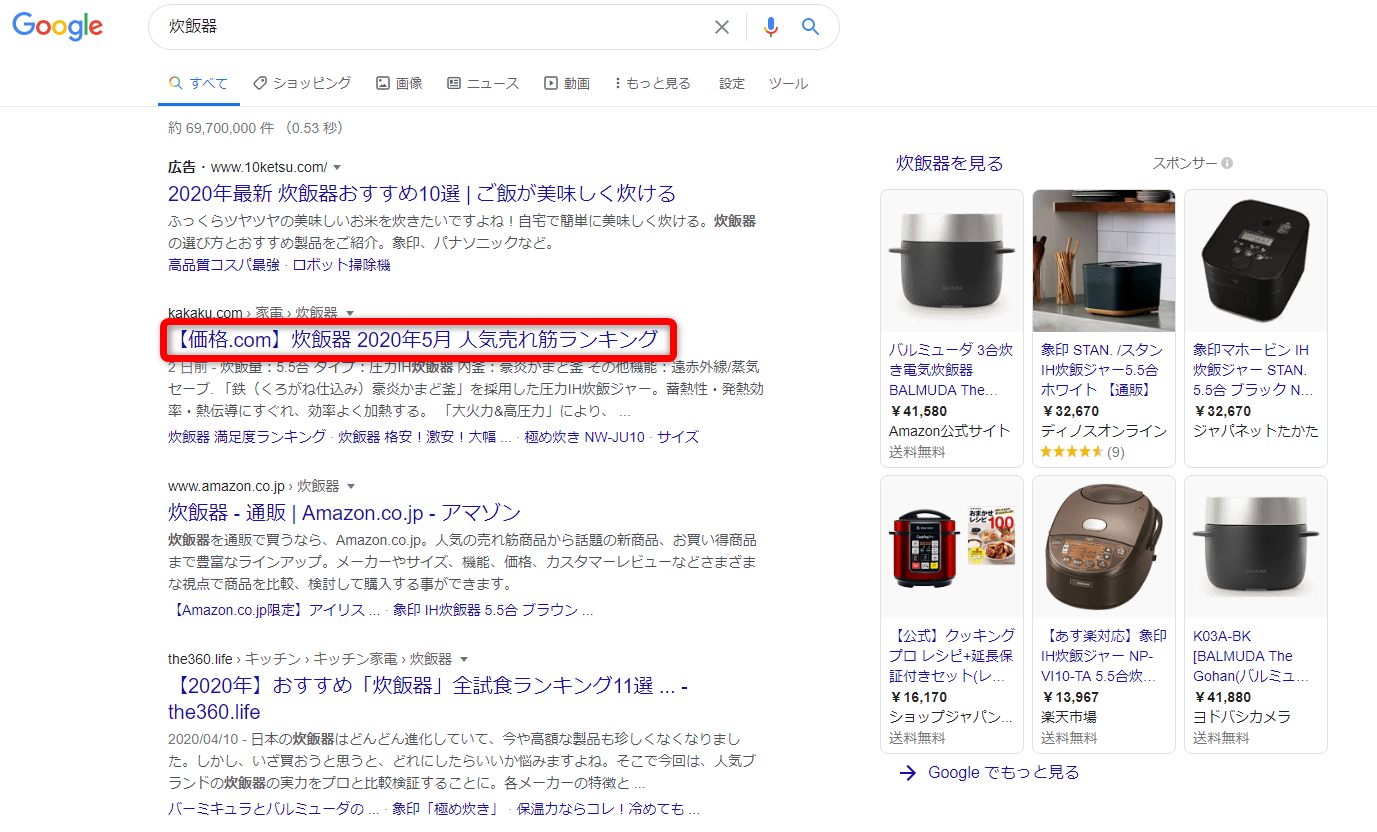Click the 炊飯器を見る heading link

coord(949,163)
